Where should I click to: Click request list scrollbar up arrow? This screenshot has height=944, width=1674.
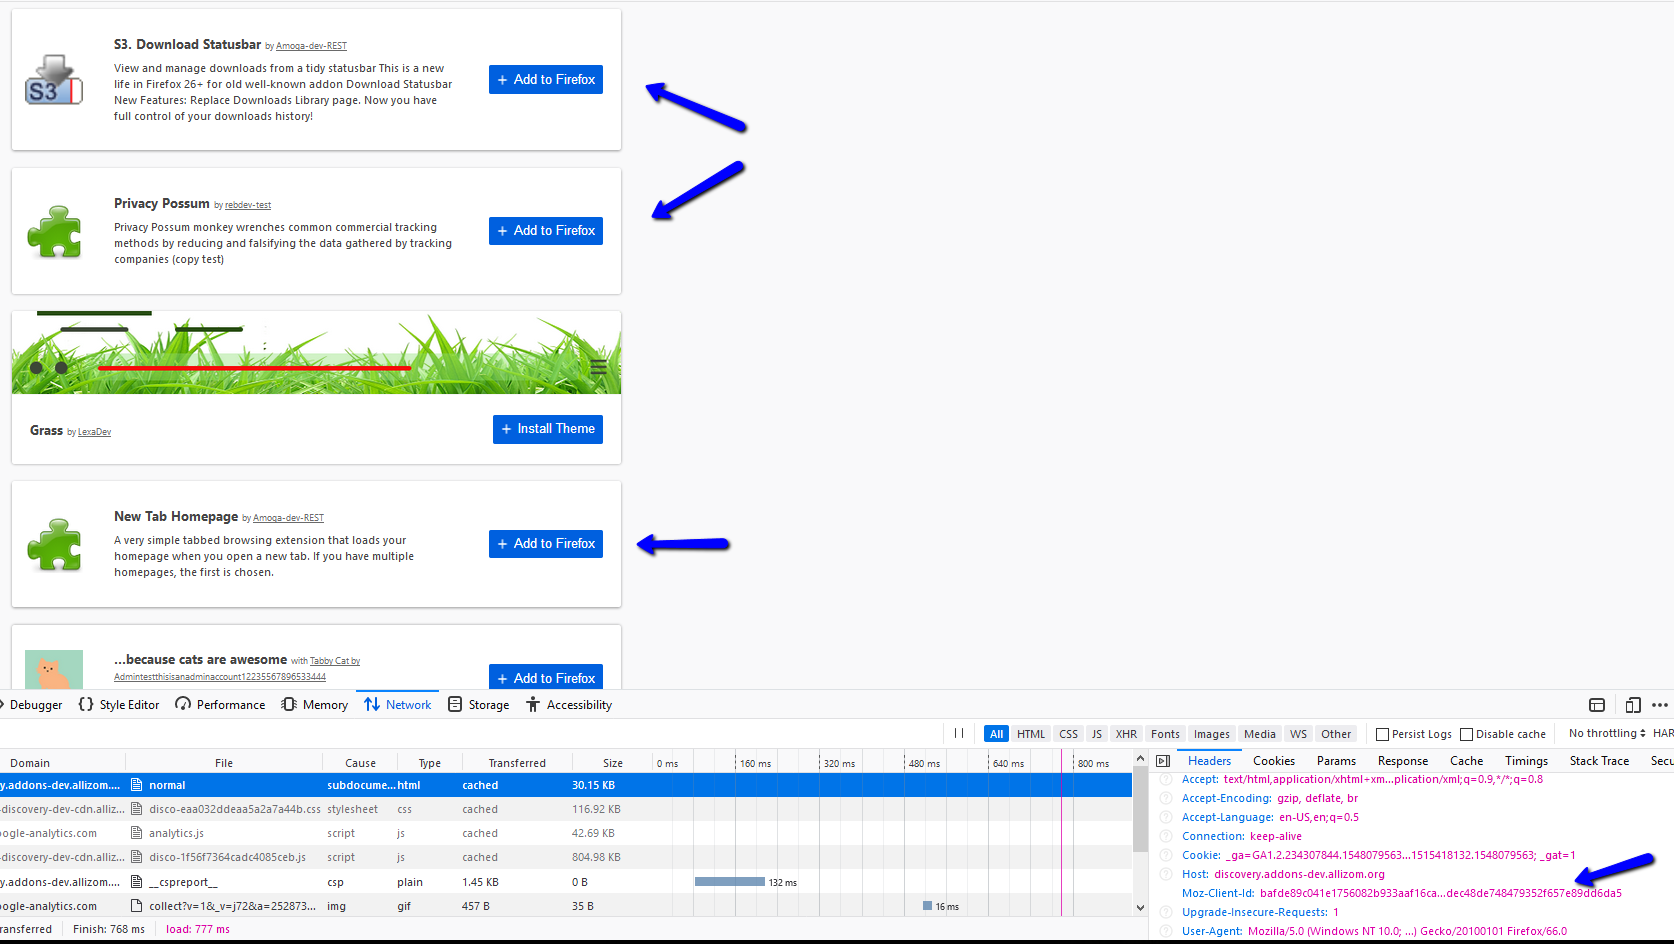tap(1140, 759)
